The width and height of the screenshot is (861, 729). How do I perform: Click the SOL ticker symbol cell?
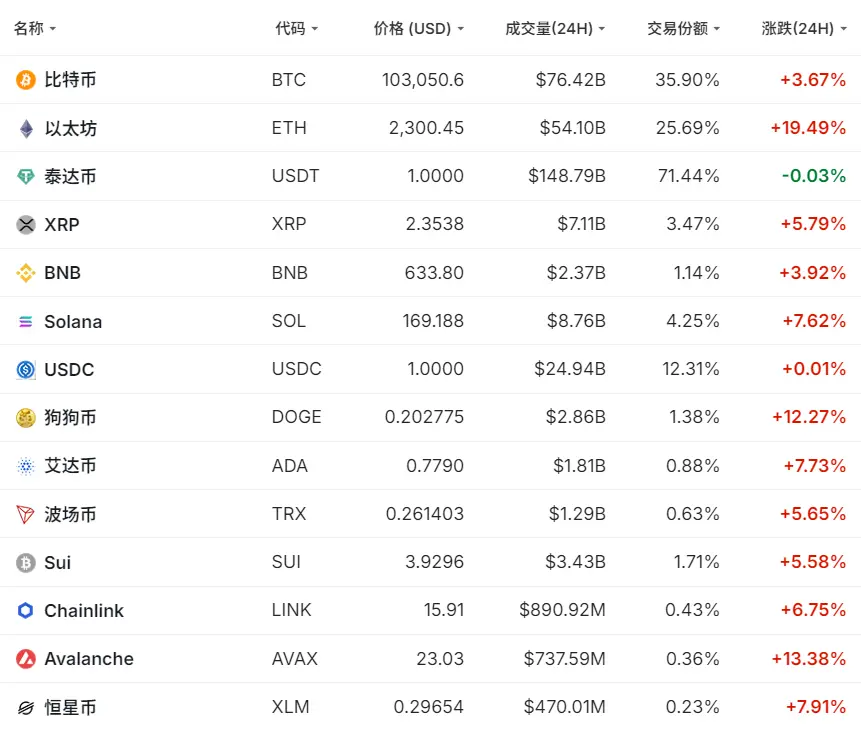click(289, 322)
